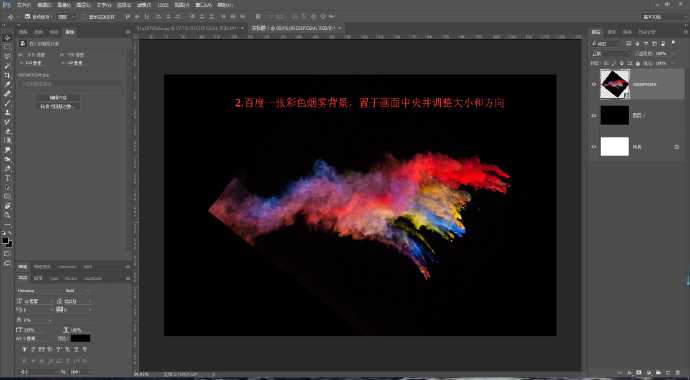This screenshot has width=690, height=380.
Task: Hide the black fill layer
Action: click(x=595, y=115)
